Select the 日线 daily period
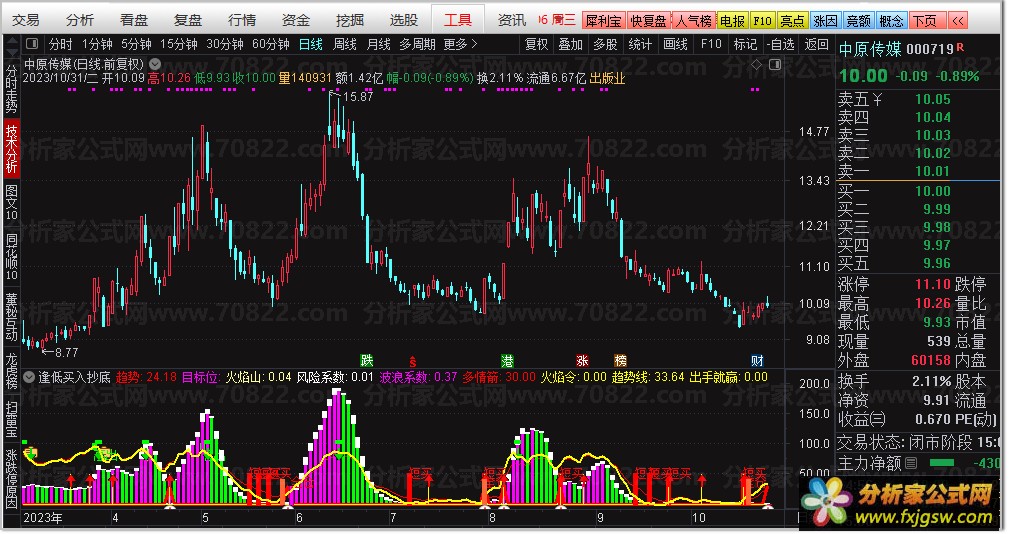The height and width of the screenshot is (534, 1009). (311, 44)
